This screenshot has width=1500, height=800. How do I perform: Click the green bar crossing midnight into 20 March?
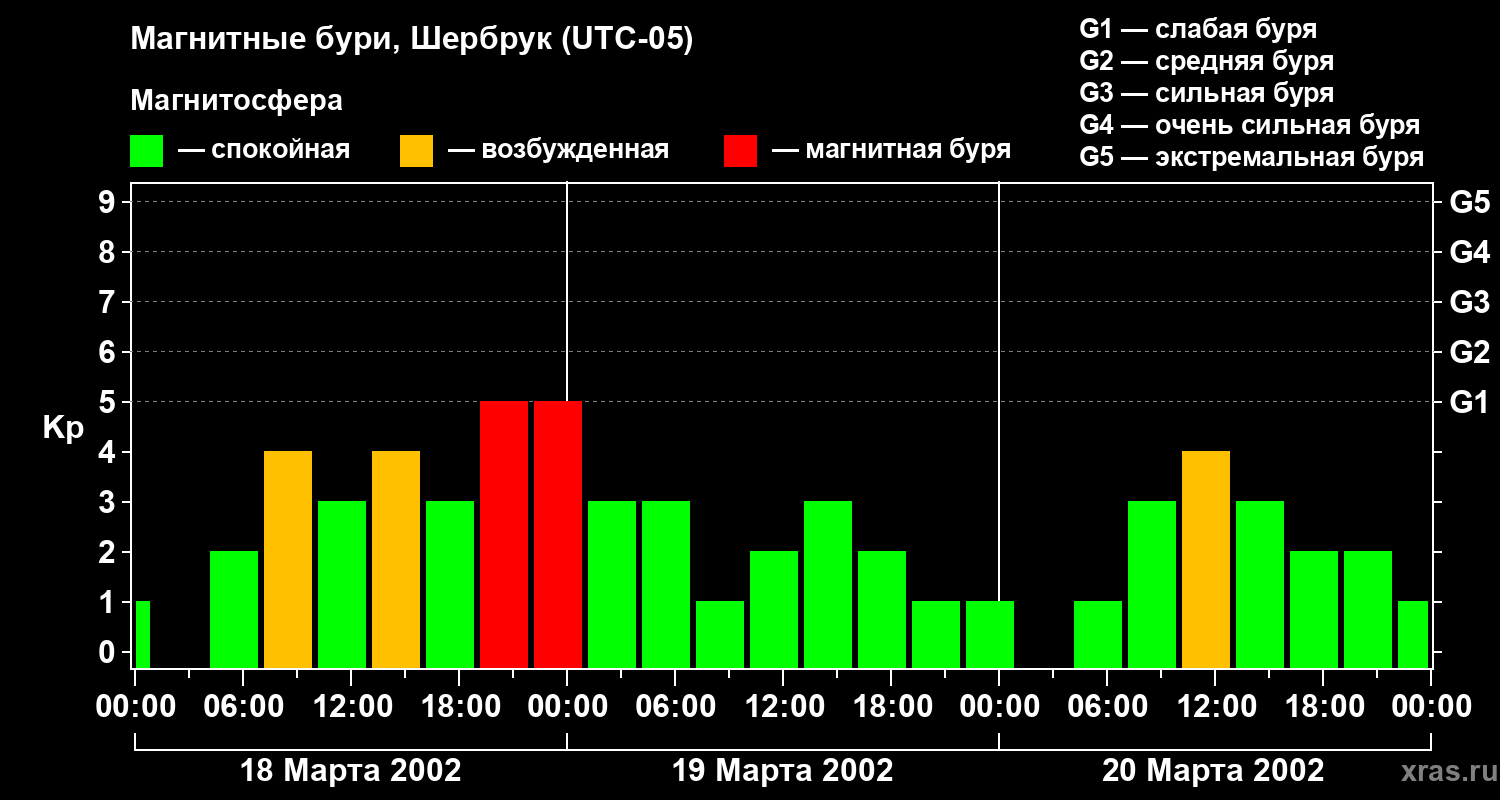pos(990,634)
